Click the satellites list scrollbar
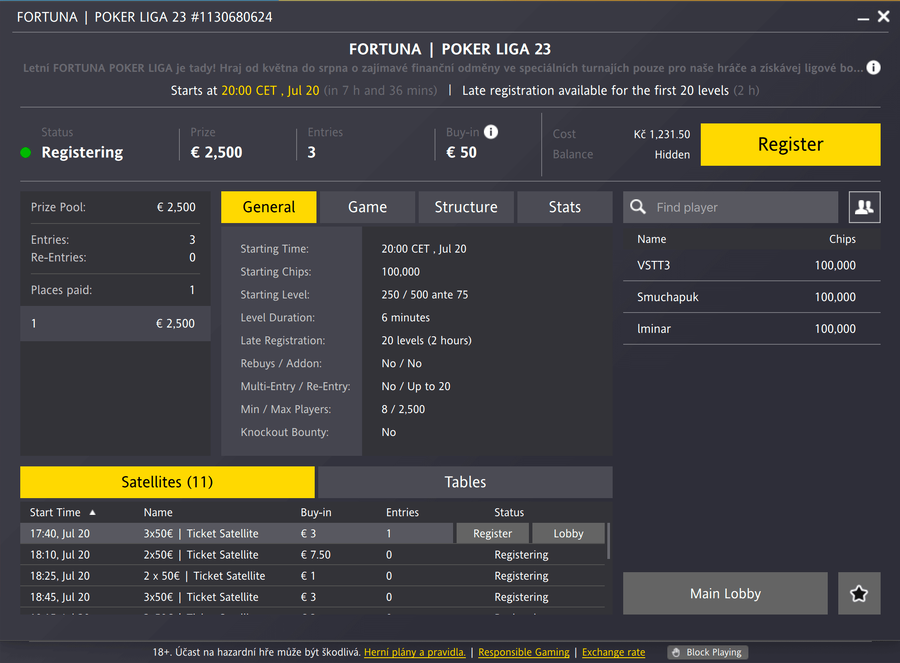900x663 pixels. pos(608,541)
